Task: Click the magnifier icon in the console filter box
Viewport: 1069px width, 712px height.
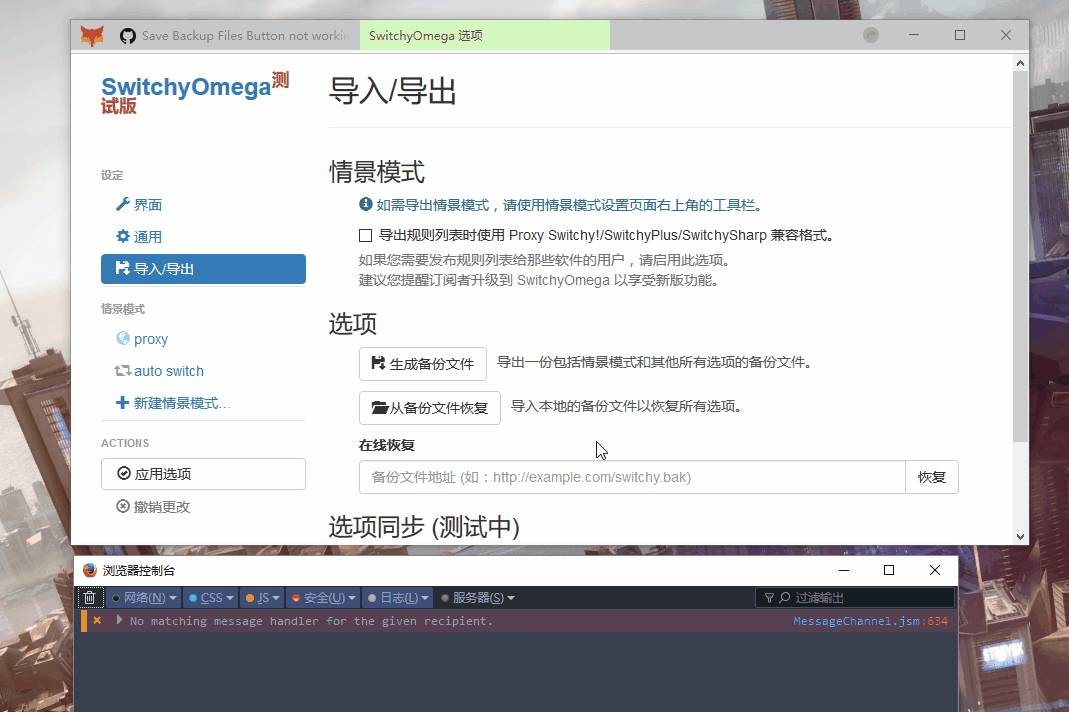Action: (785, 598)
